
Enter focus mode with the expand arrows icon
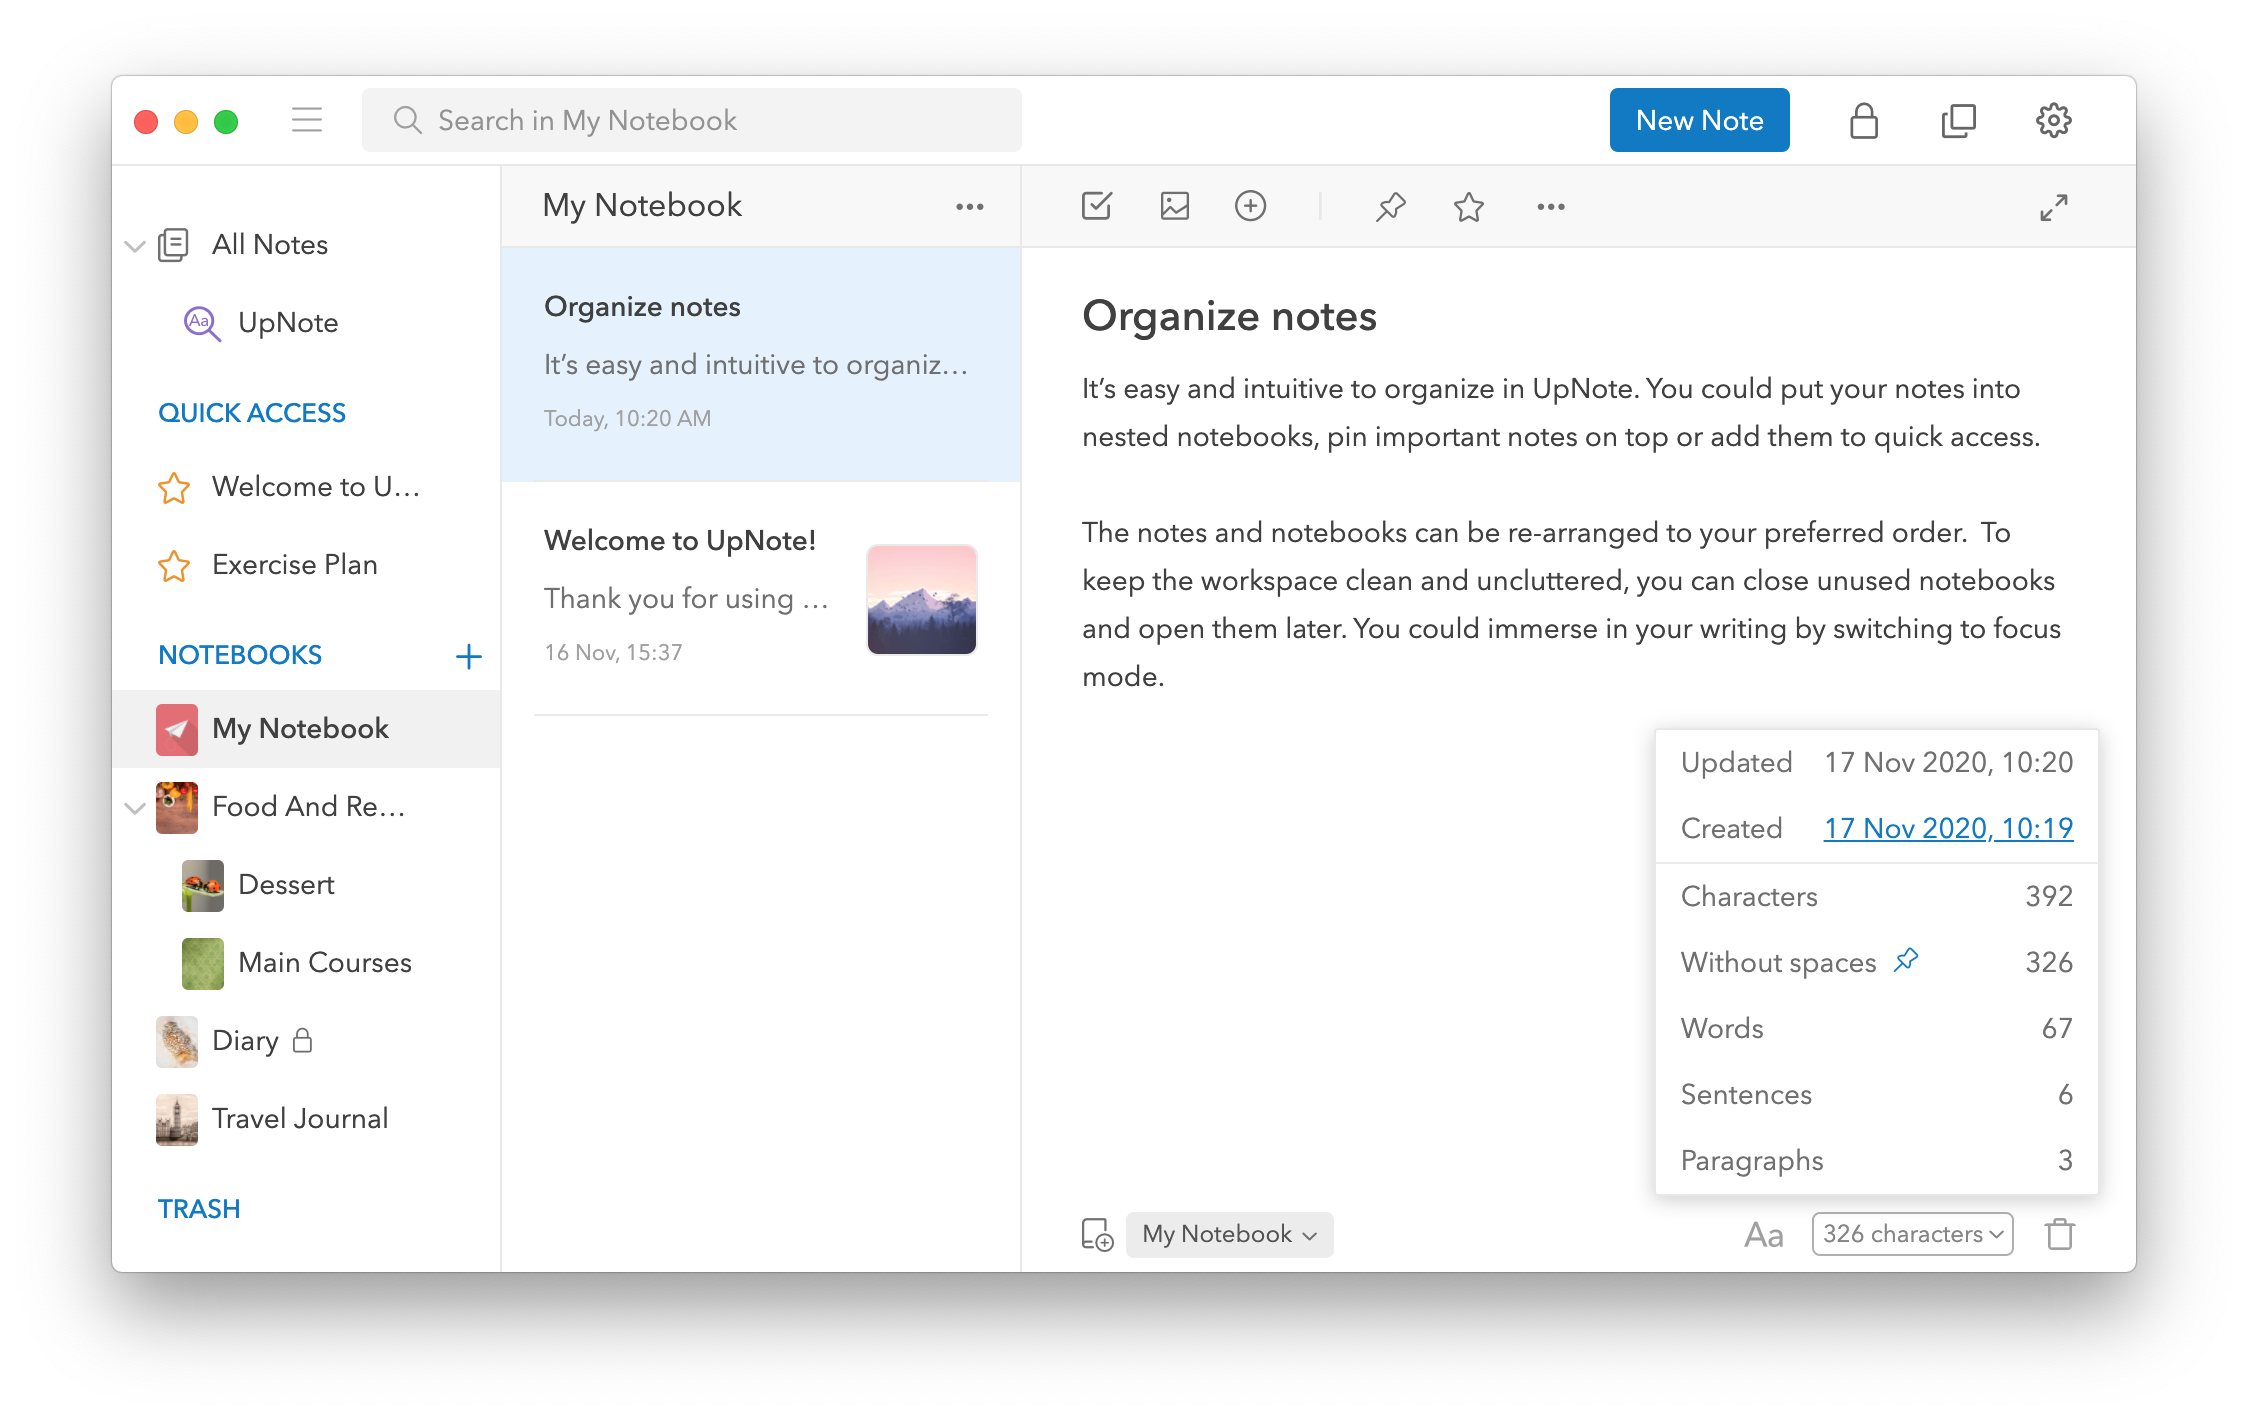(x=2053, y=207)
